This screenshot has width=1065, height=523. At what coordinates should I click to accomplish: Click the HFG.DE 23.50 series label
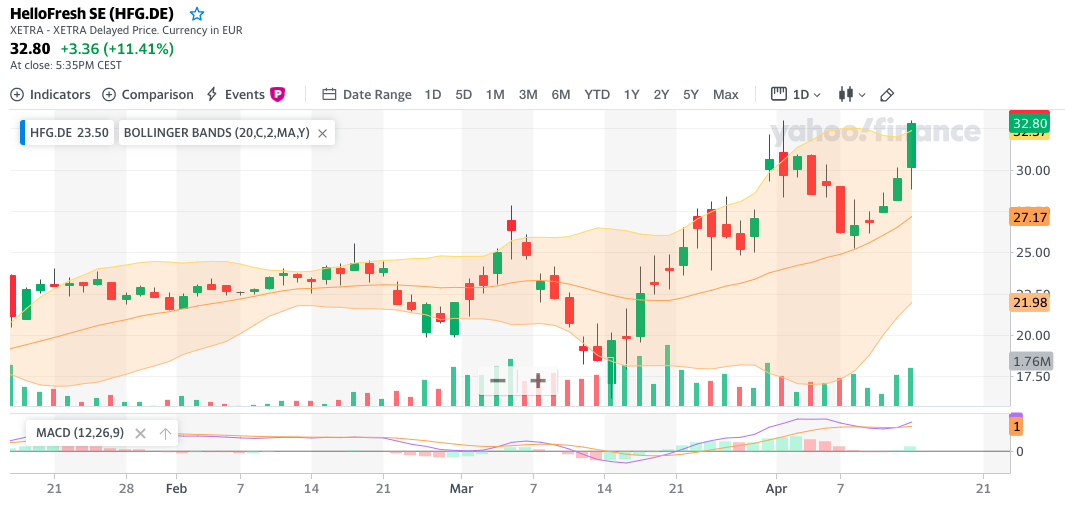point(69,133)
